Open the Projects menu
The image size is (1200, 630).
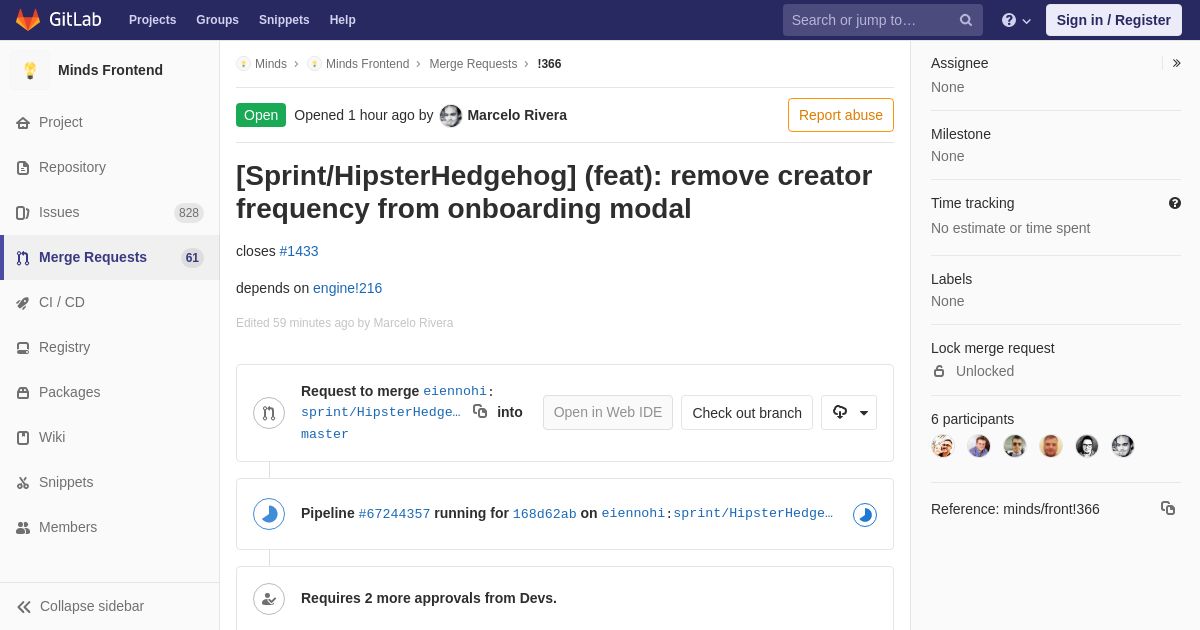point(152,20)
